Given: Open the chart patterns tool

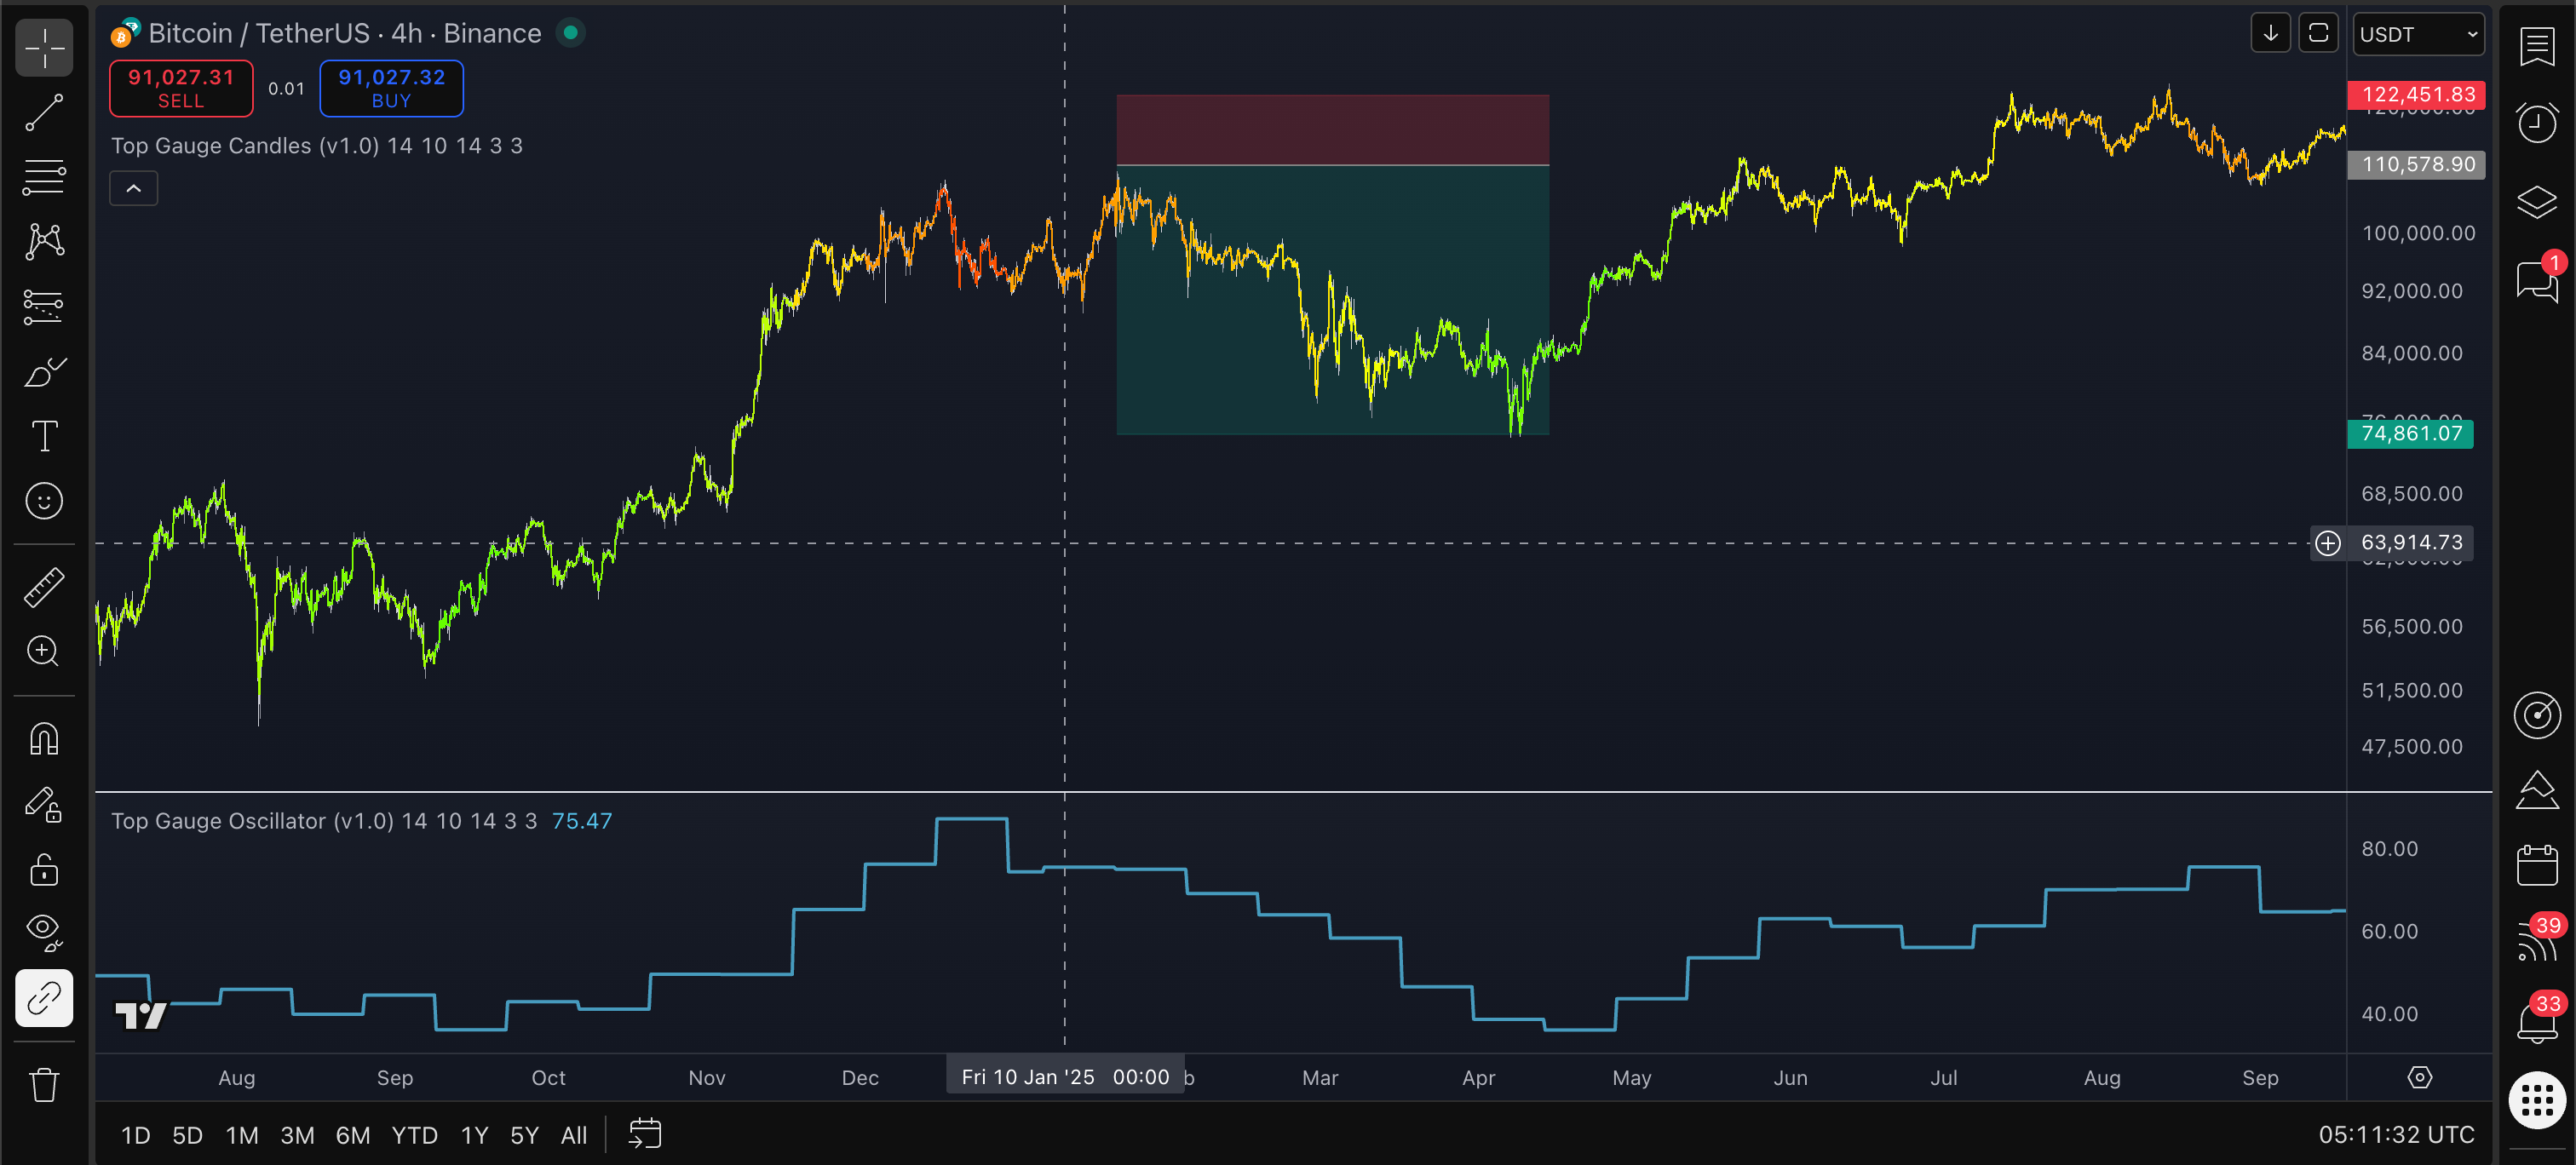Looking at the screenshot, I should 44,241.
